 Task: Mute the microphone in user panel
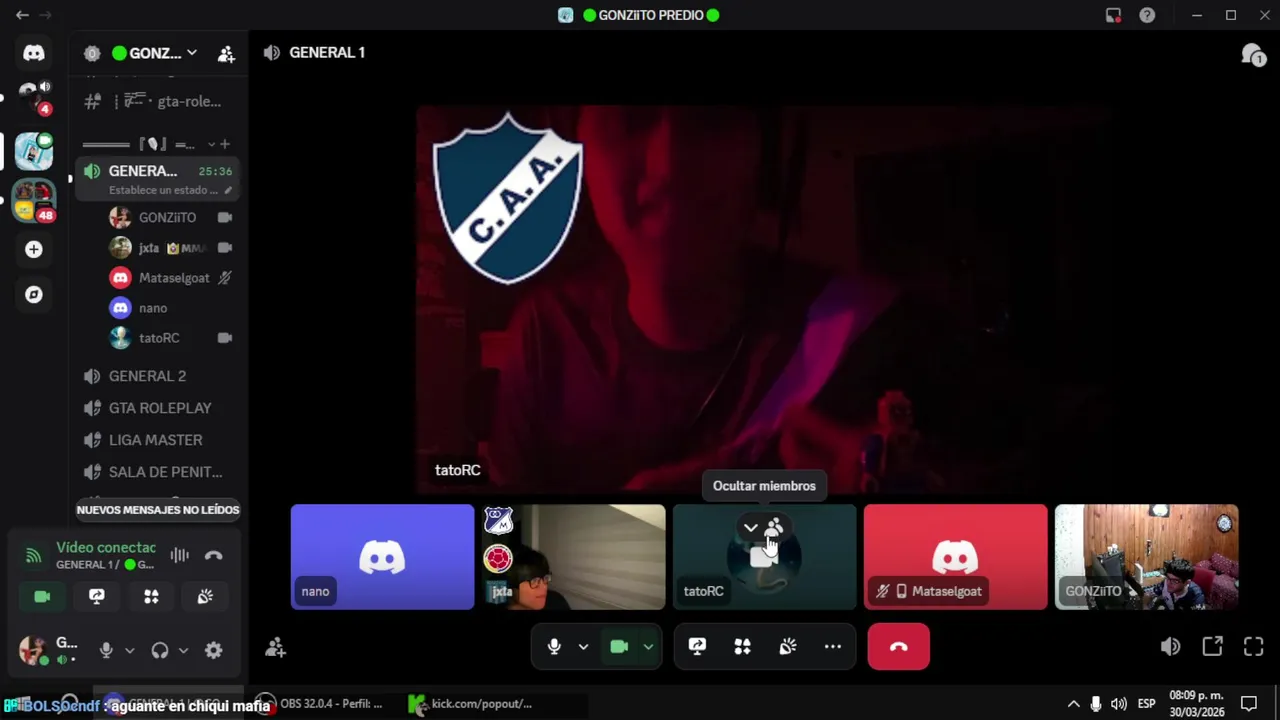[x=106, y=650]
